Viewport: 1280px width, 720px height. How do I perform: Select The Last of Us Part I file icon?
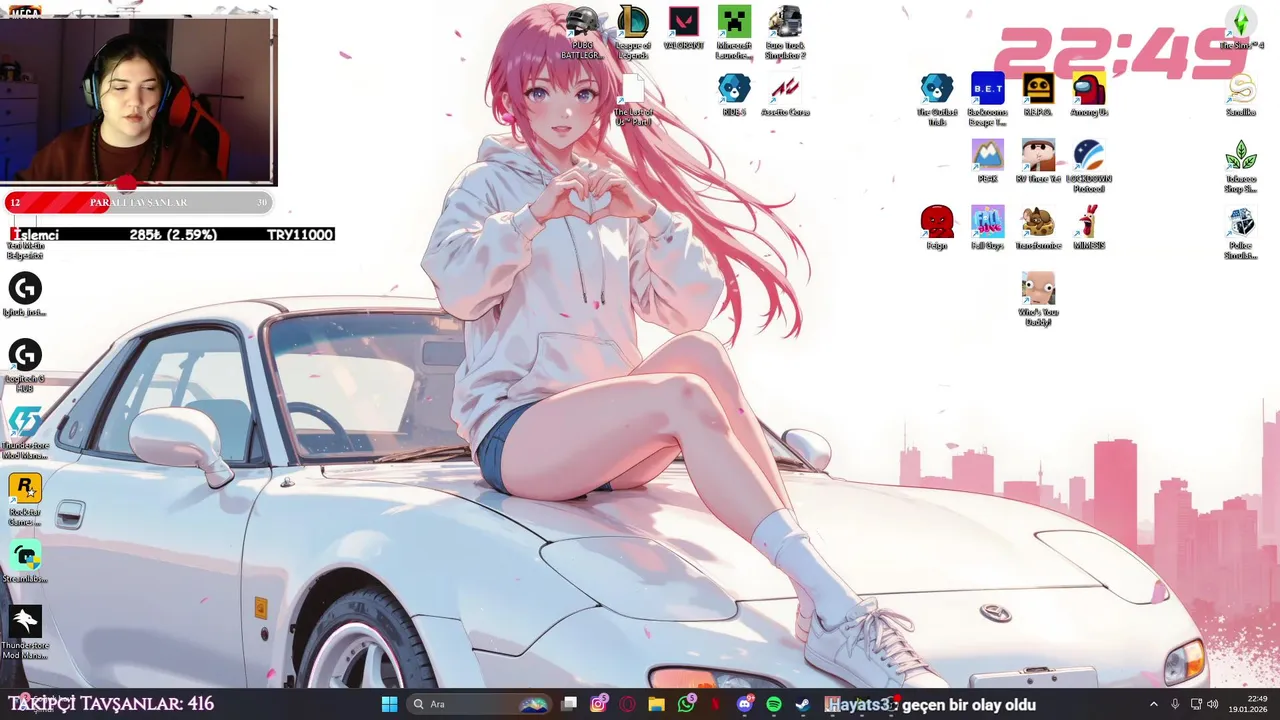(x=633, y=100)
